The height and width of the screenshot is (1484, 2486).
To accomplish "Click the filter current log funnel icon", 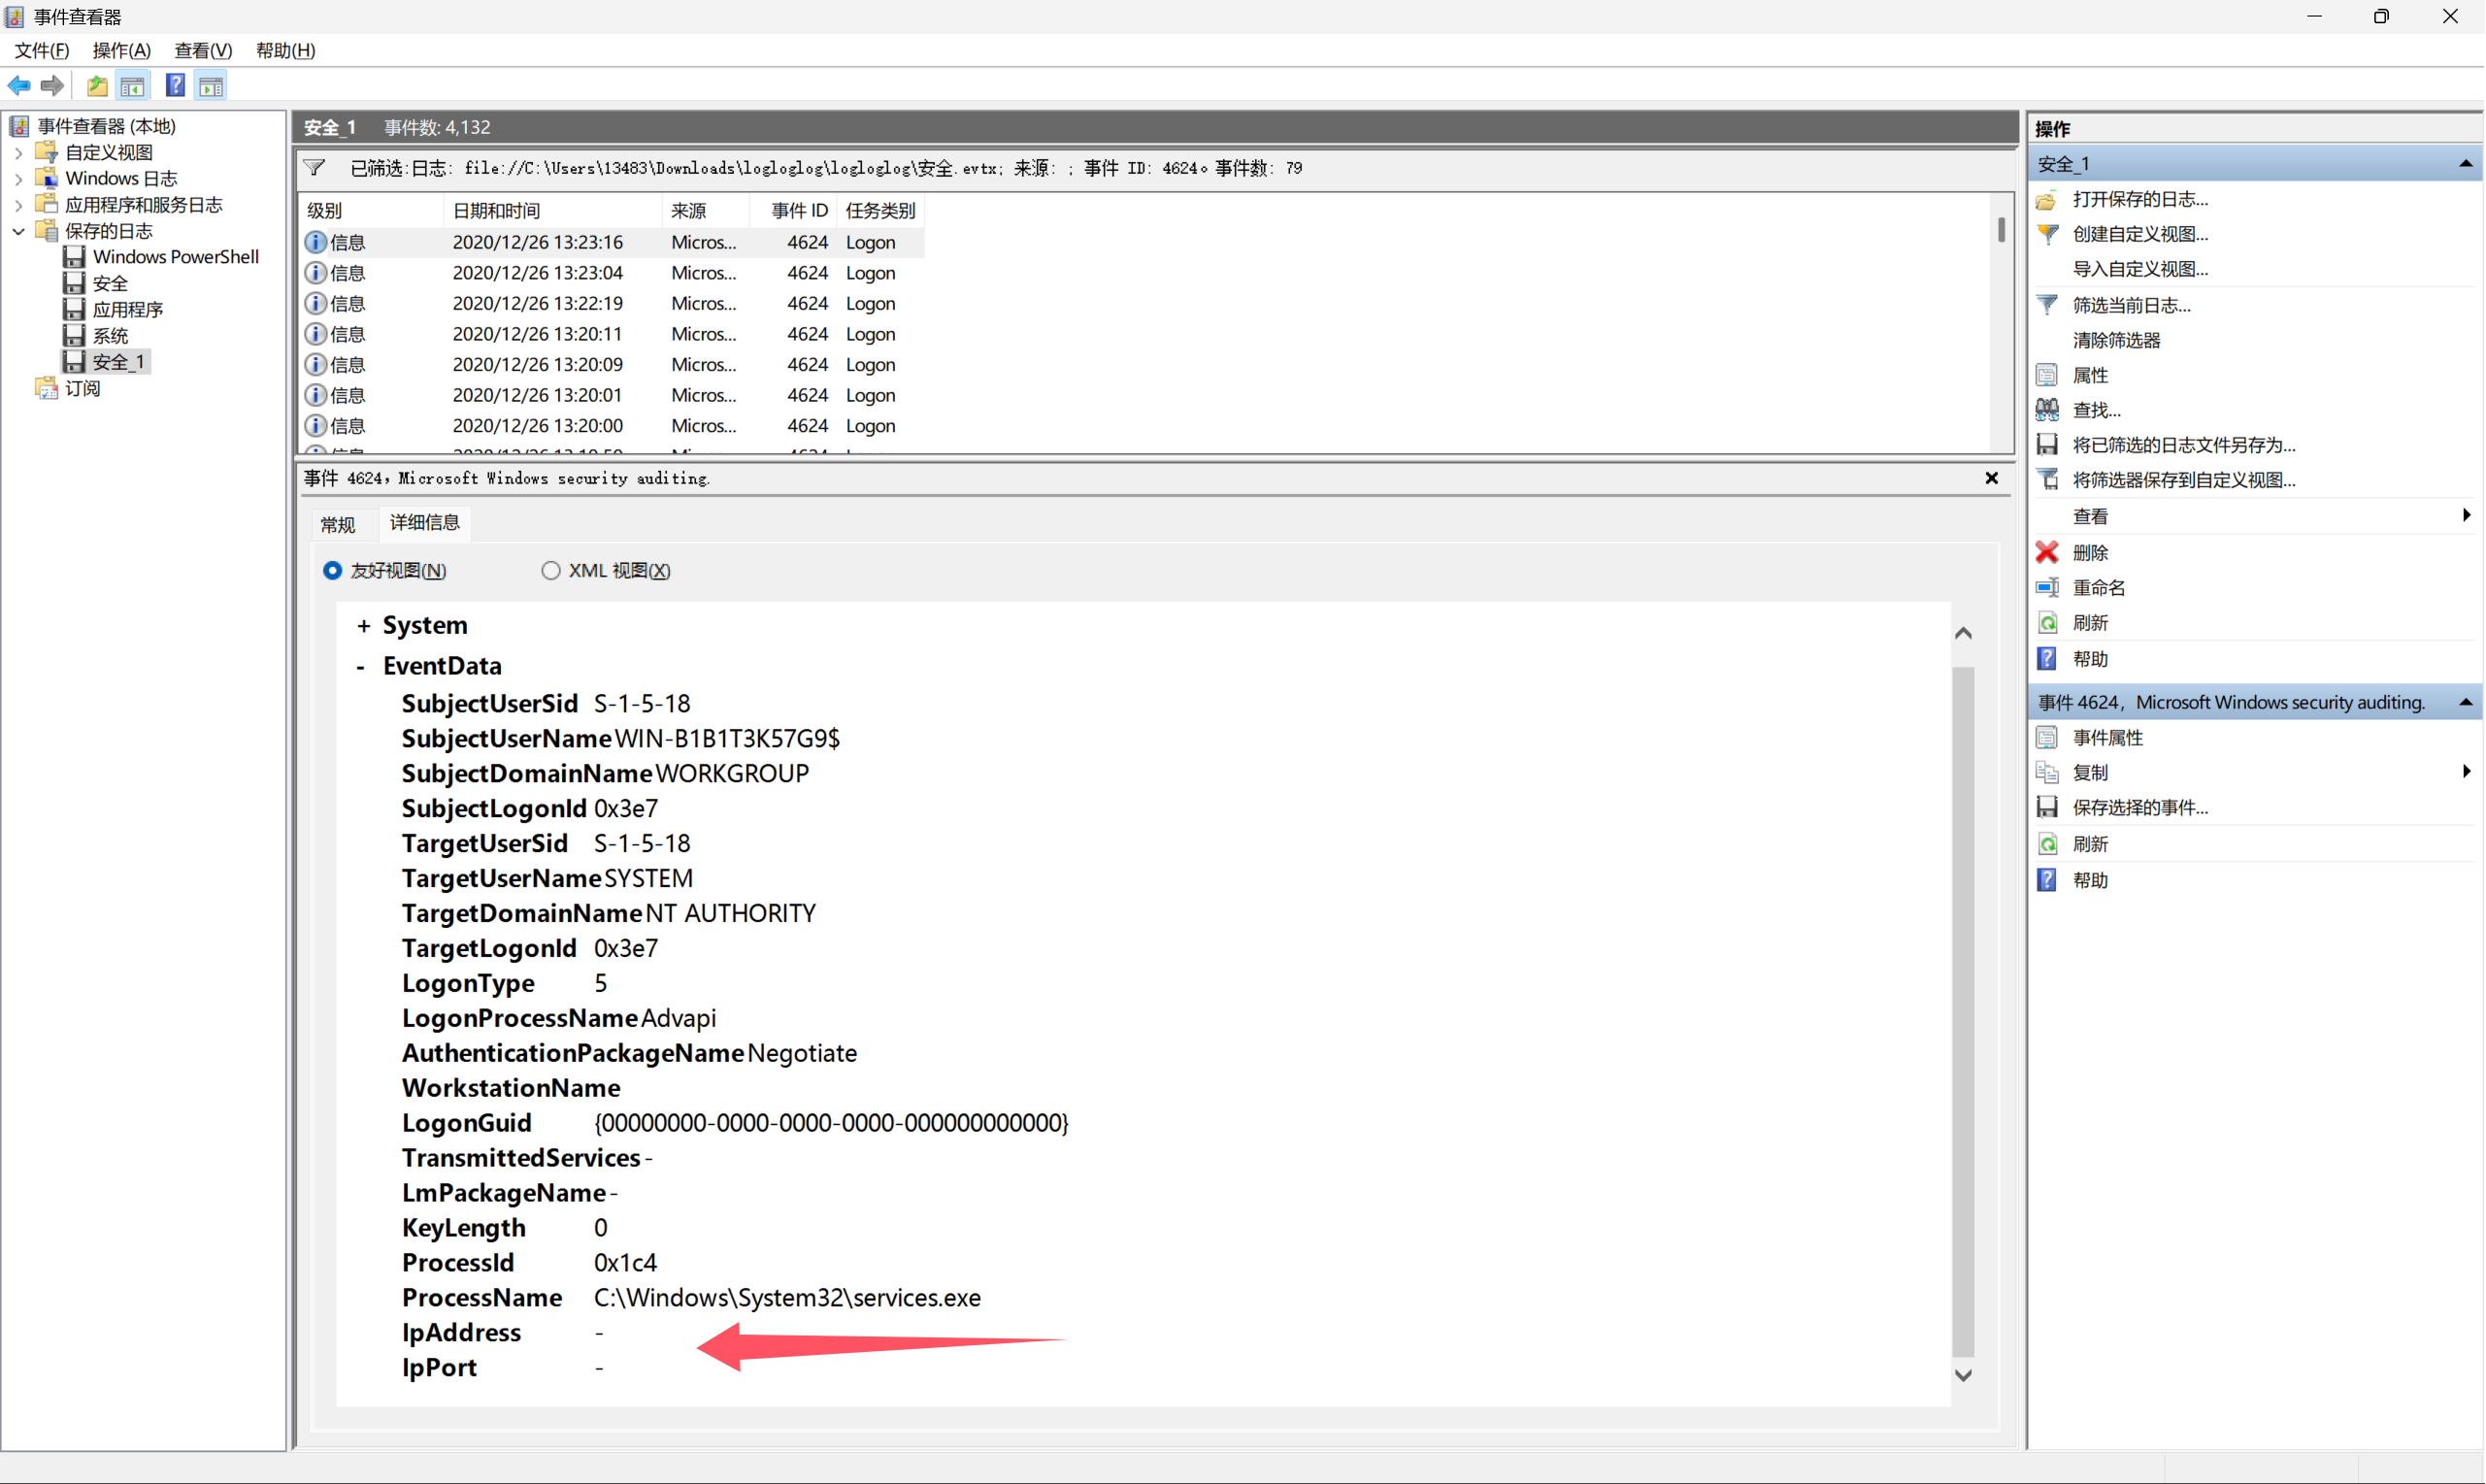I will (2047, 305).
